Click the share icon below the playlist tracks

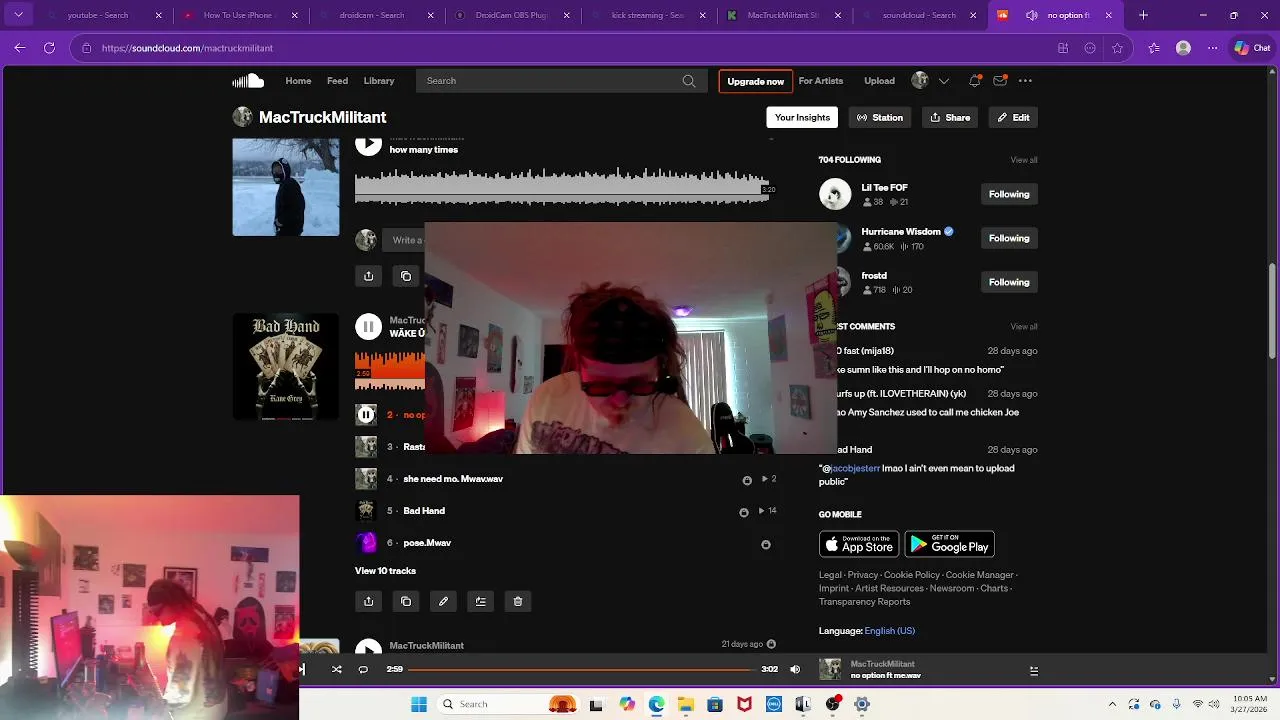368,601
